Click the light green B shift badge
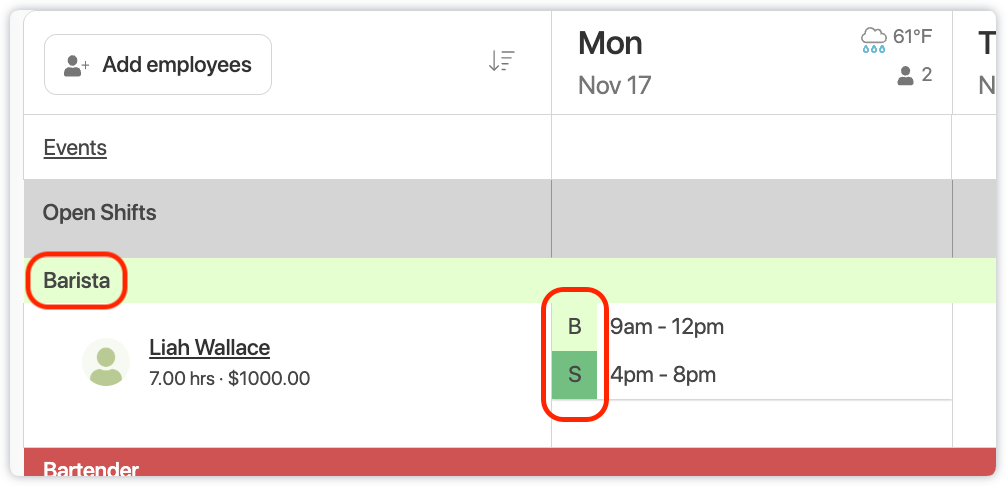1006x486 pixels. click(x=574, y=327)
